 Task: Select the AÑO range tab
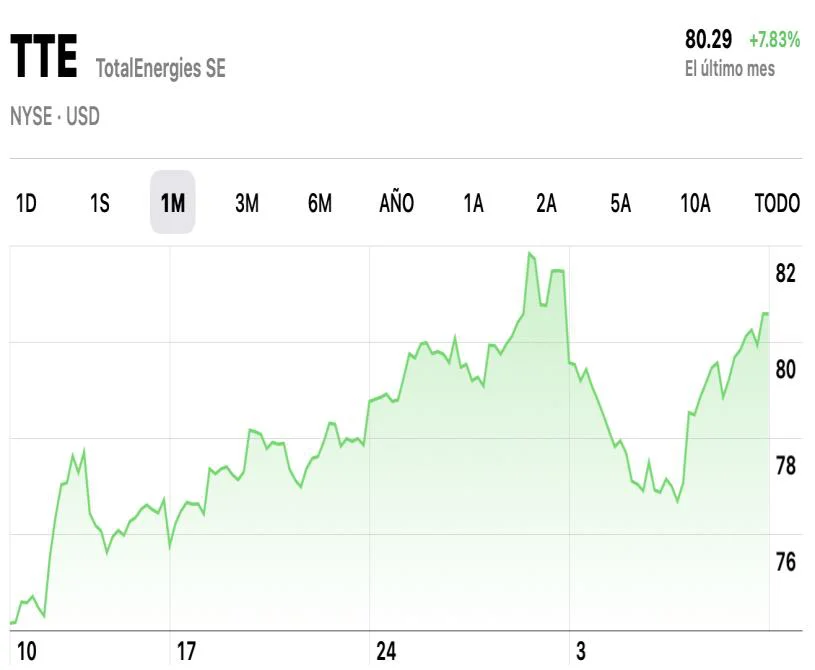tap(396, 203)
